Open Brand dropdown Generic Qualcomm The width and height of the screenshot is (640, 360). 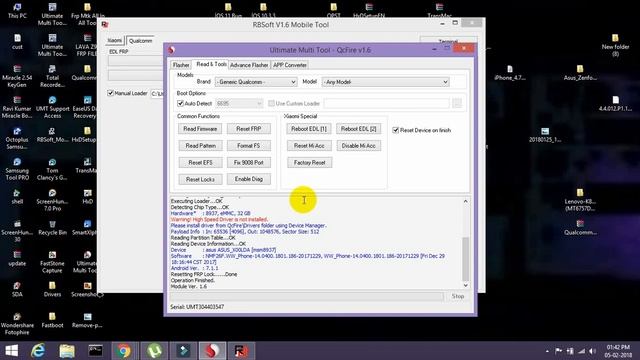coord(256,82)
